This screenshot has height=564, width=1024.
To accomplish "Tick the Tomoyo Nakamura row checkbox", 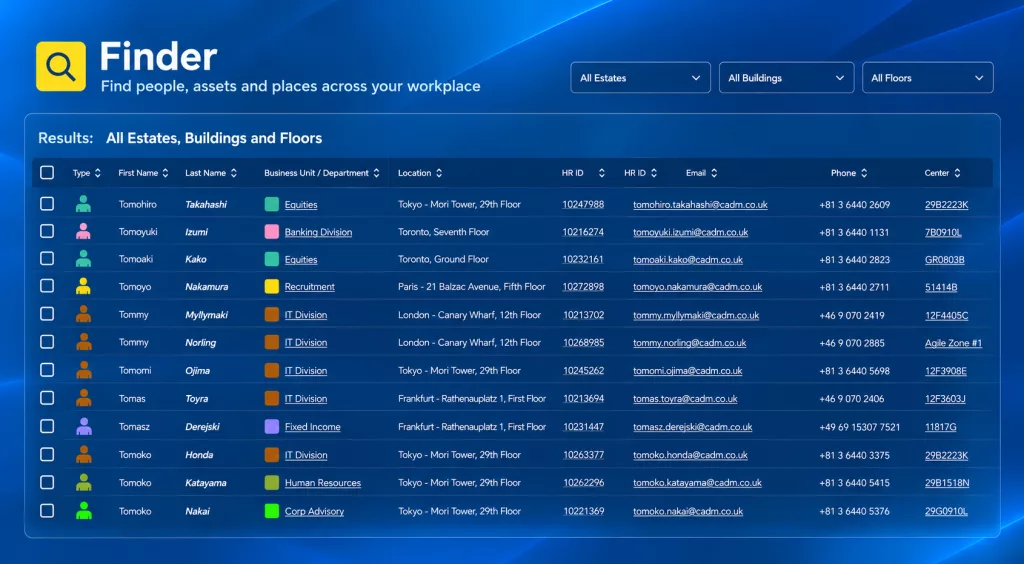I will [x=47, y=286].
